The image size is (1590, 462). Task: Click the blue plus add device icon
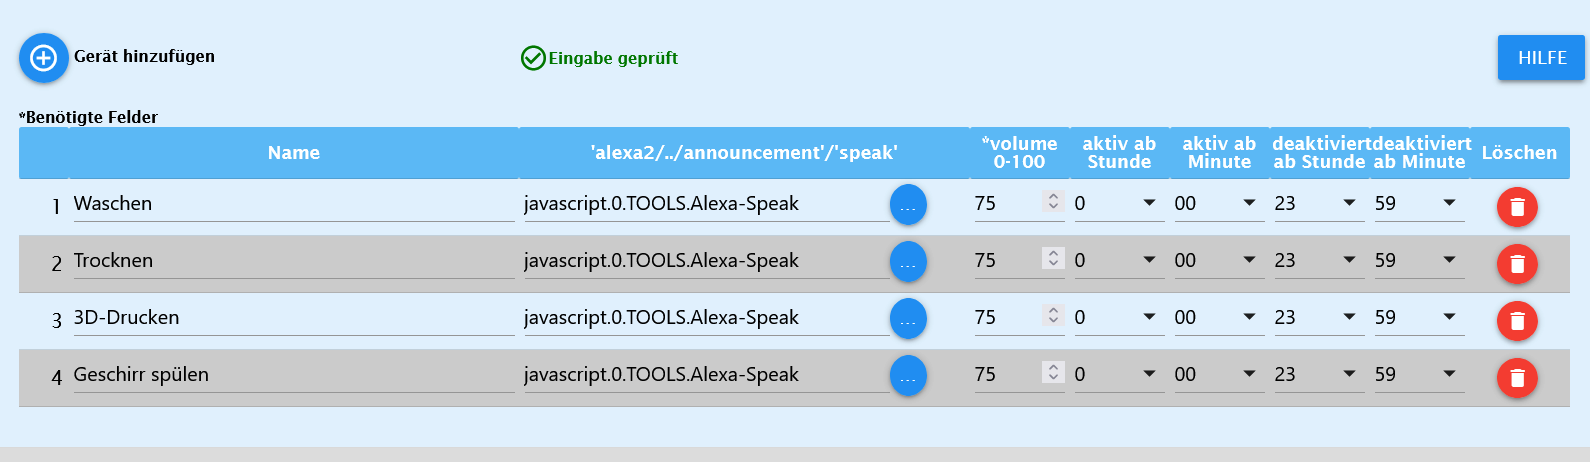pos(44,58)
